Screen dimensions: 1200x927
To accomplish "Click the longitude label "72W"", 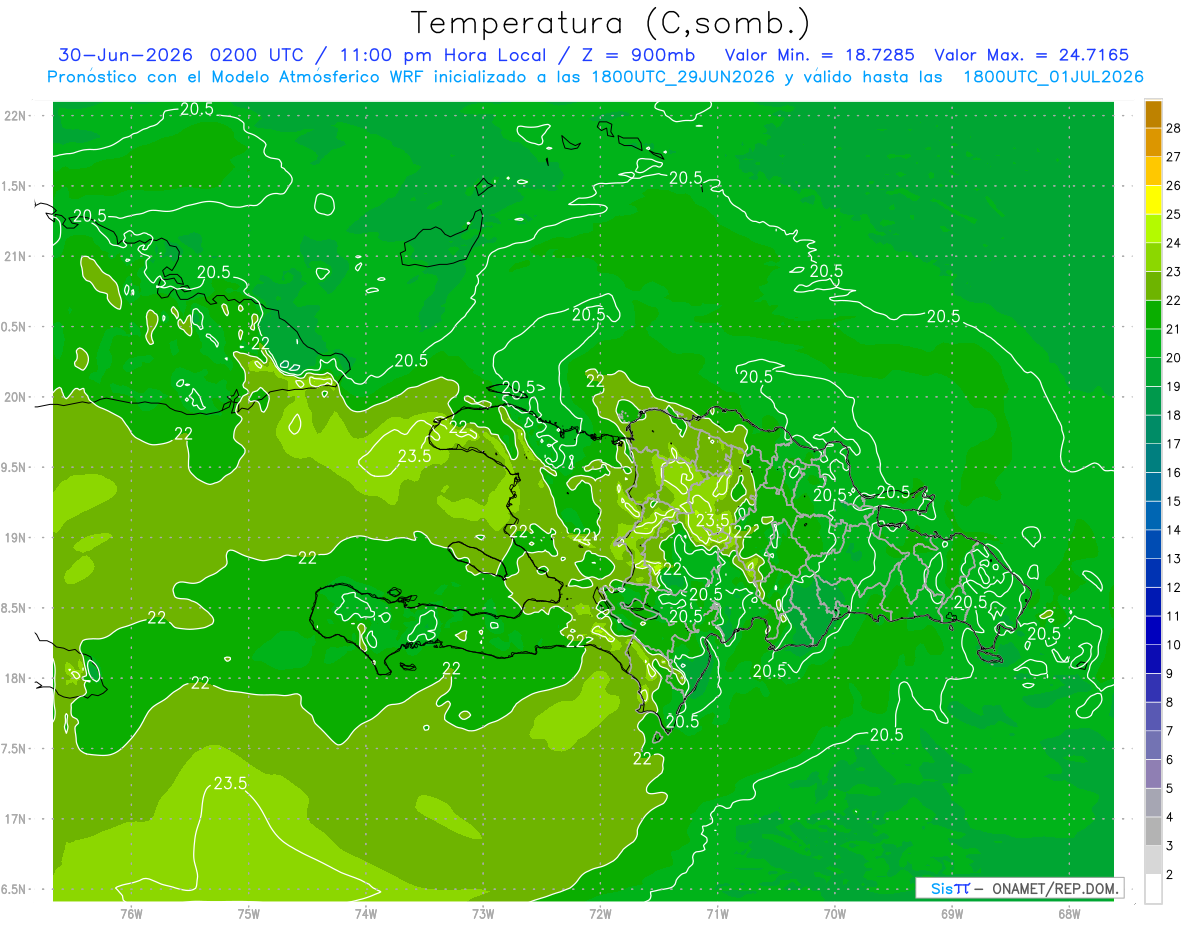I will (x=600, y=913).
